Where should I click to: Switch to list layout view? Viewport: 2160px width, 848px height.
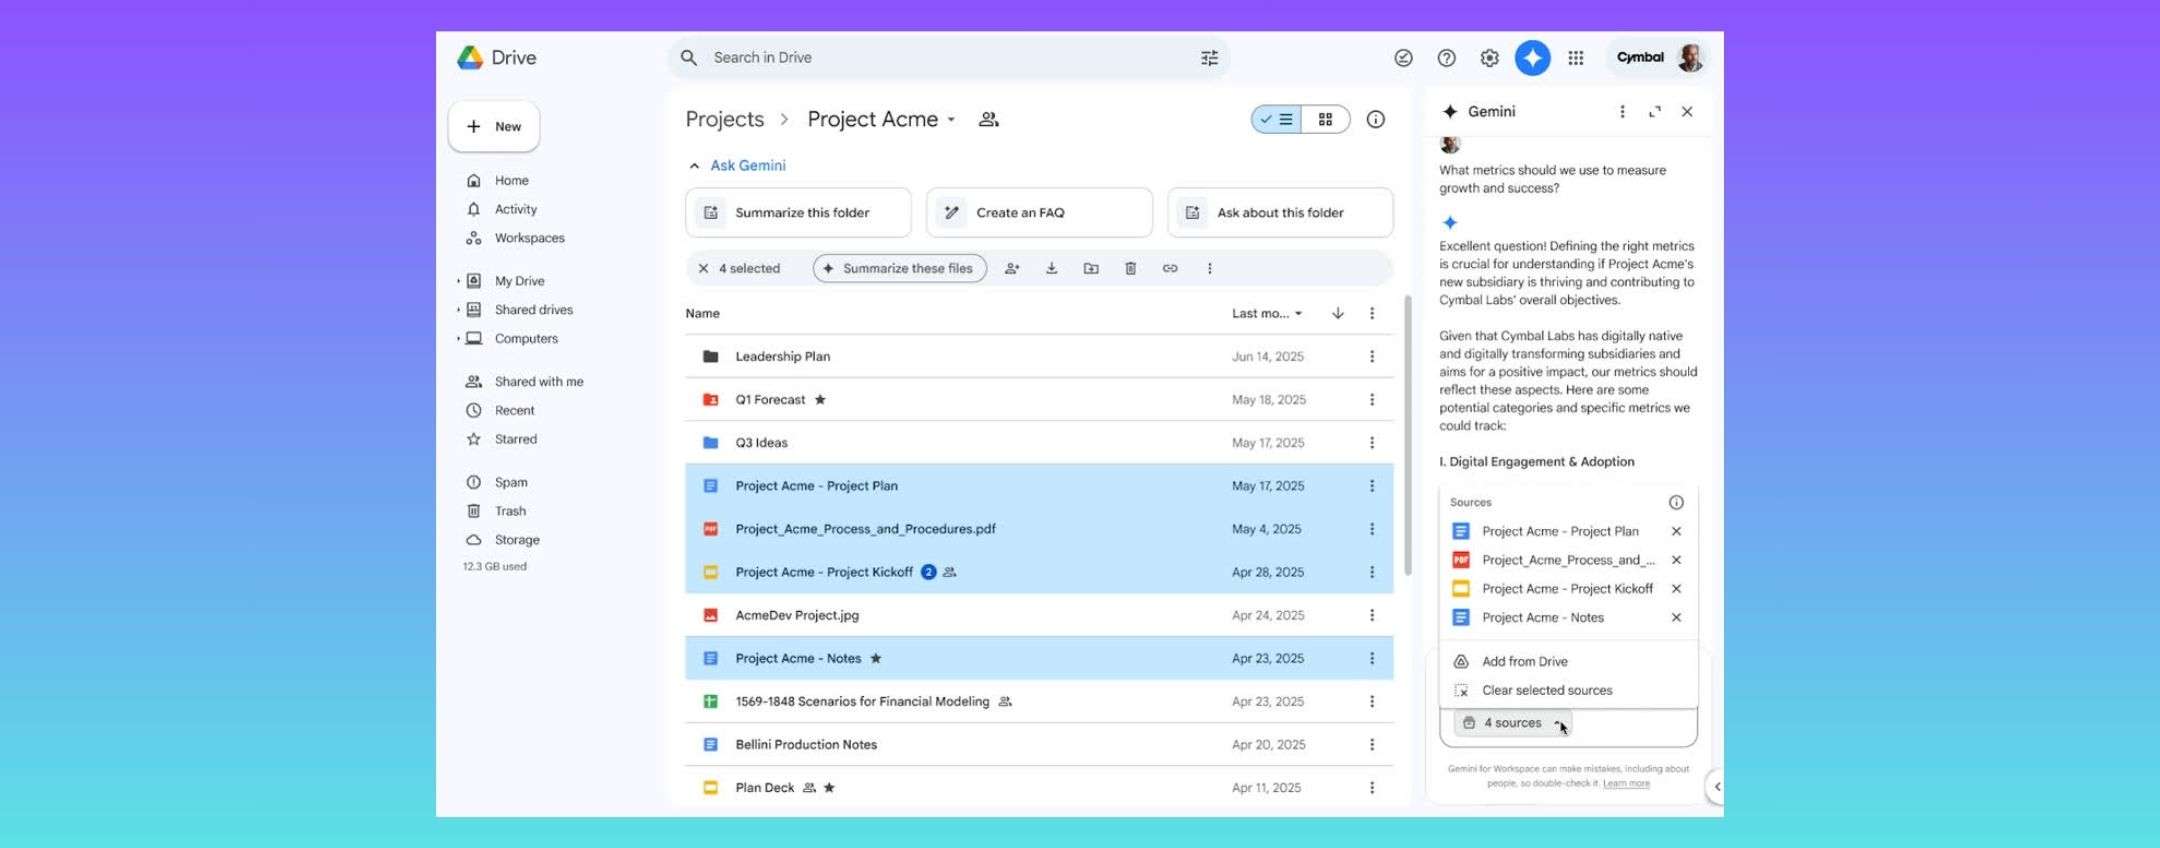tap(1277, 120)
